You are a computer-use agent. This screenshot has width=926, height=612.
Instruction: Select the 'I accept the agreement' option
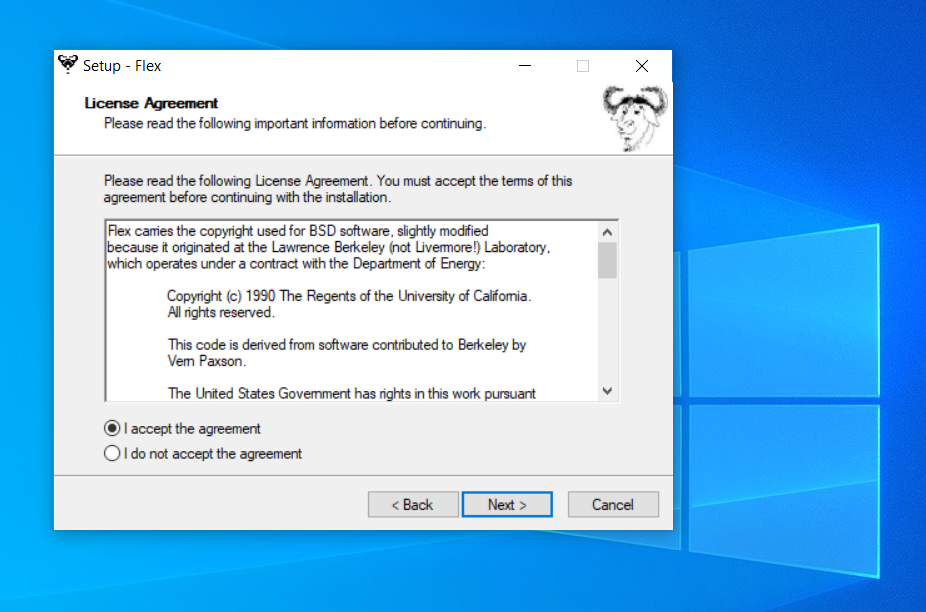113,428
